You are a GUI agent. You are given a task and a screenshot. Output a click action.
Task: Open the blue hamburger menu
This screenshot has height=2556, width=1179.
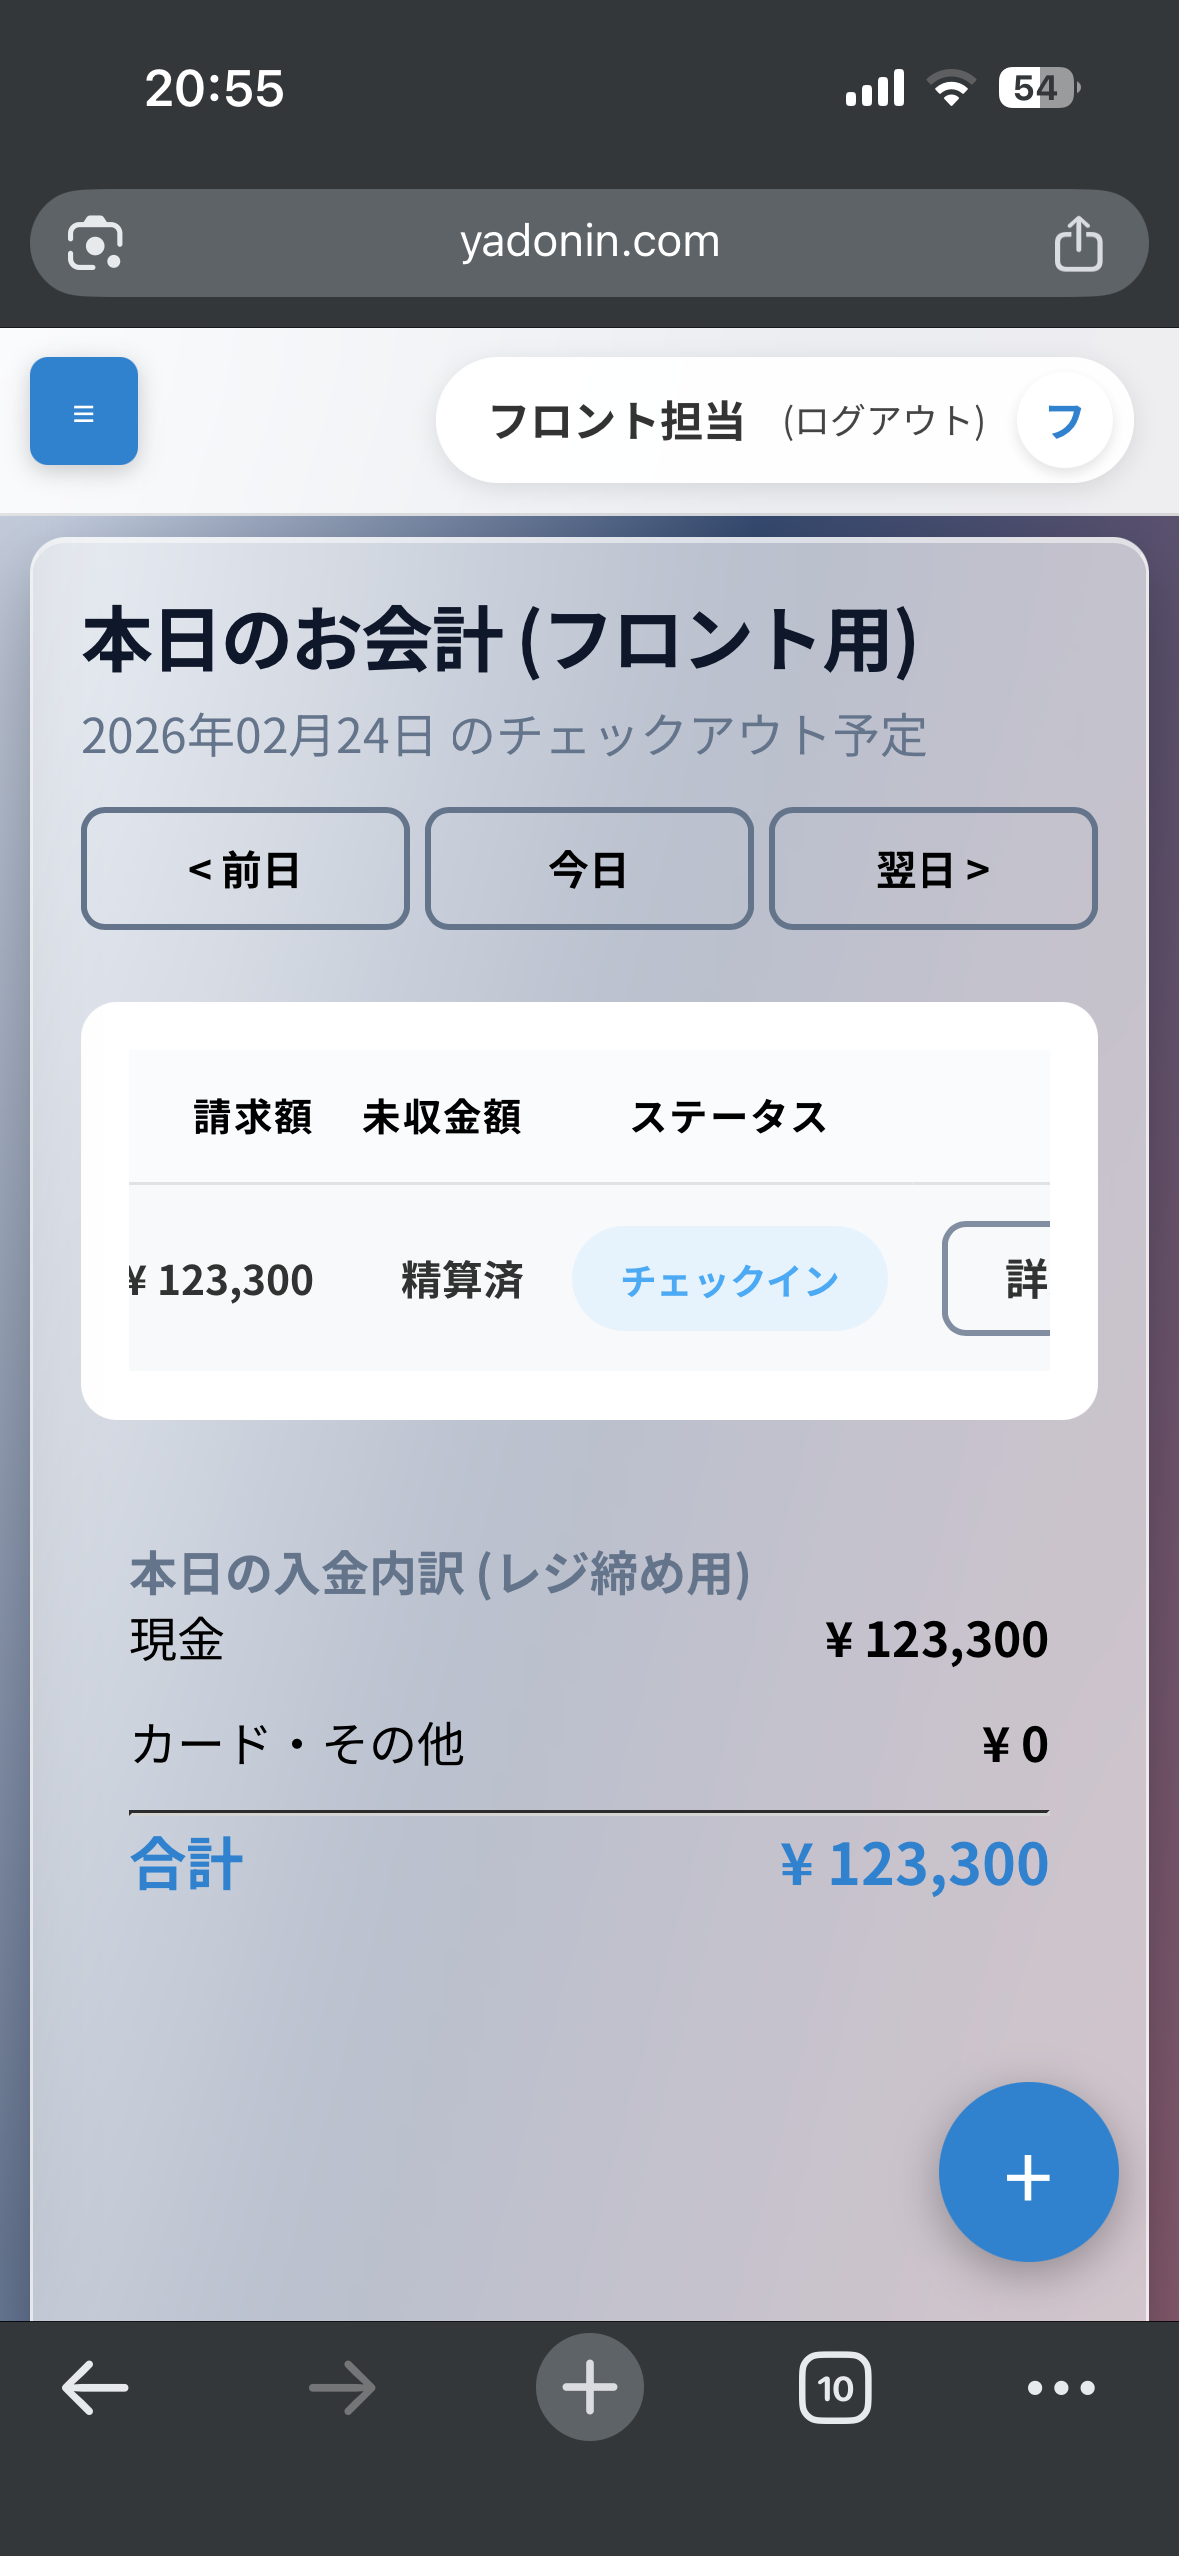[x=84, y=411]
